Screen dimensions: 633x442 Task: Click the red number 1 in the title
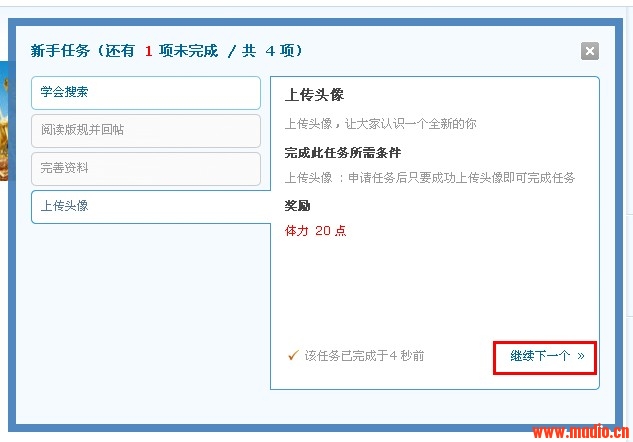[x=148, y=51]
